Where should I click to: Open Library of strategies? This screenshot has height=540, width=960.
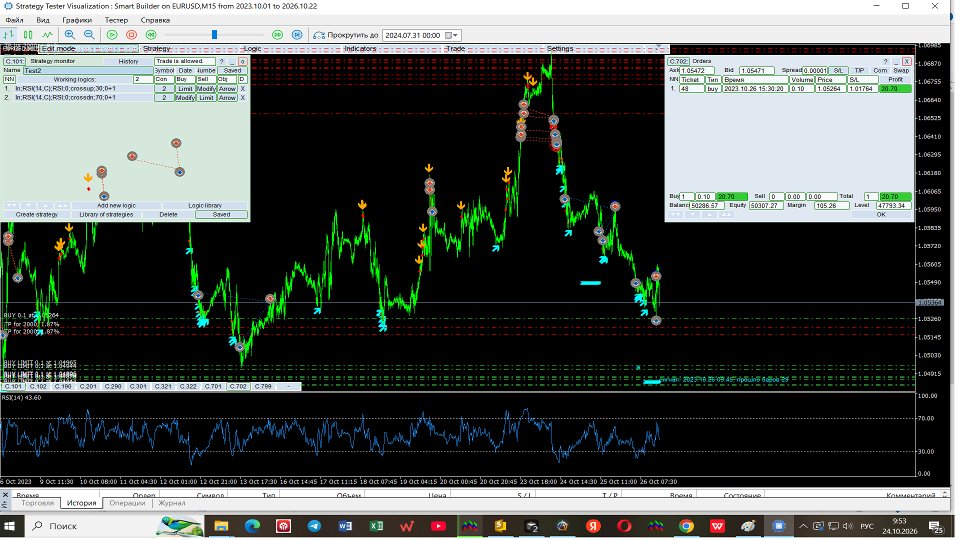[107, 215]
